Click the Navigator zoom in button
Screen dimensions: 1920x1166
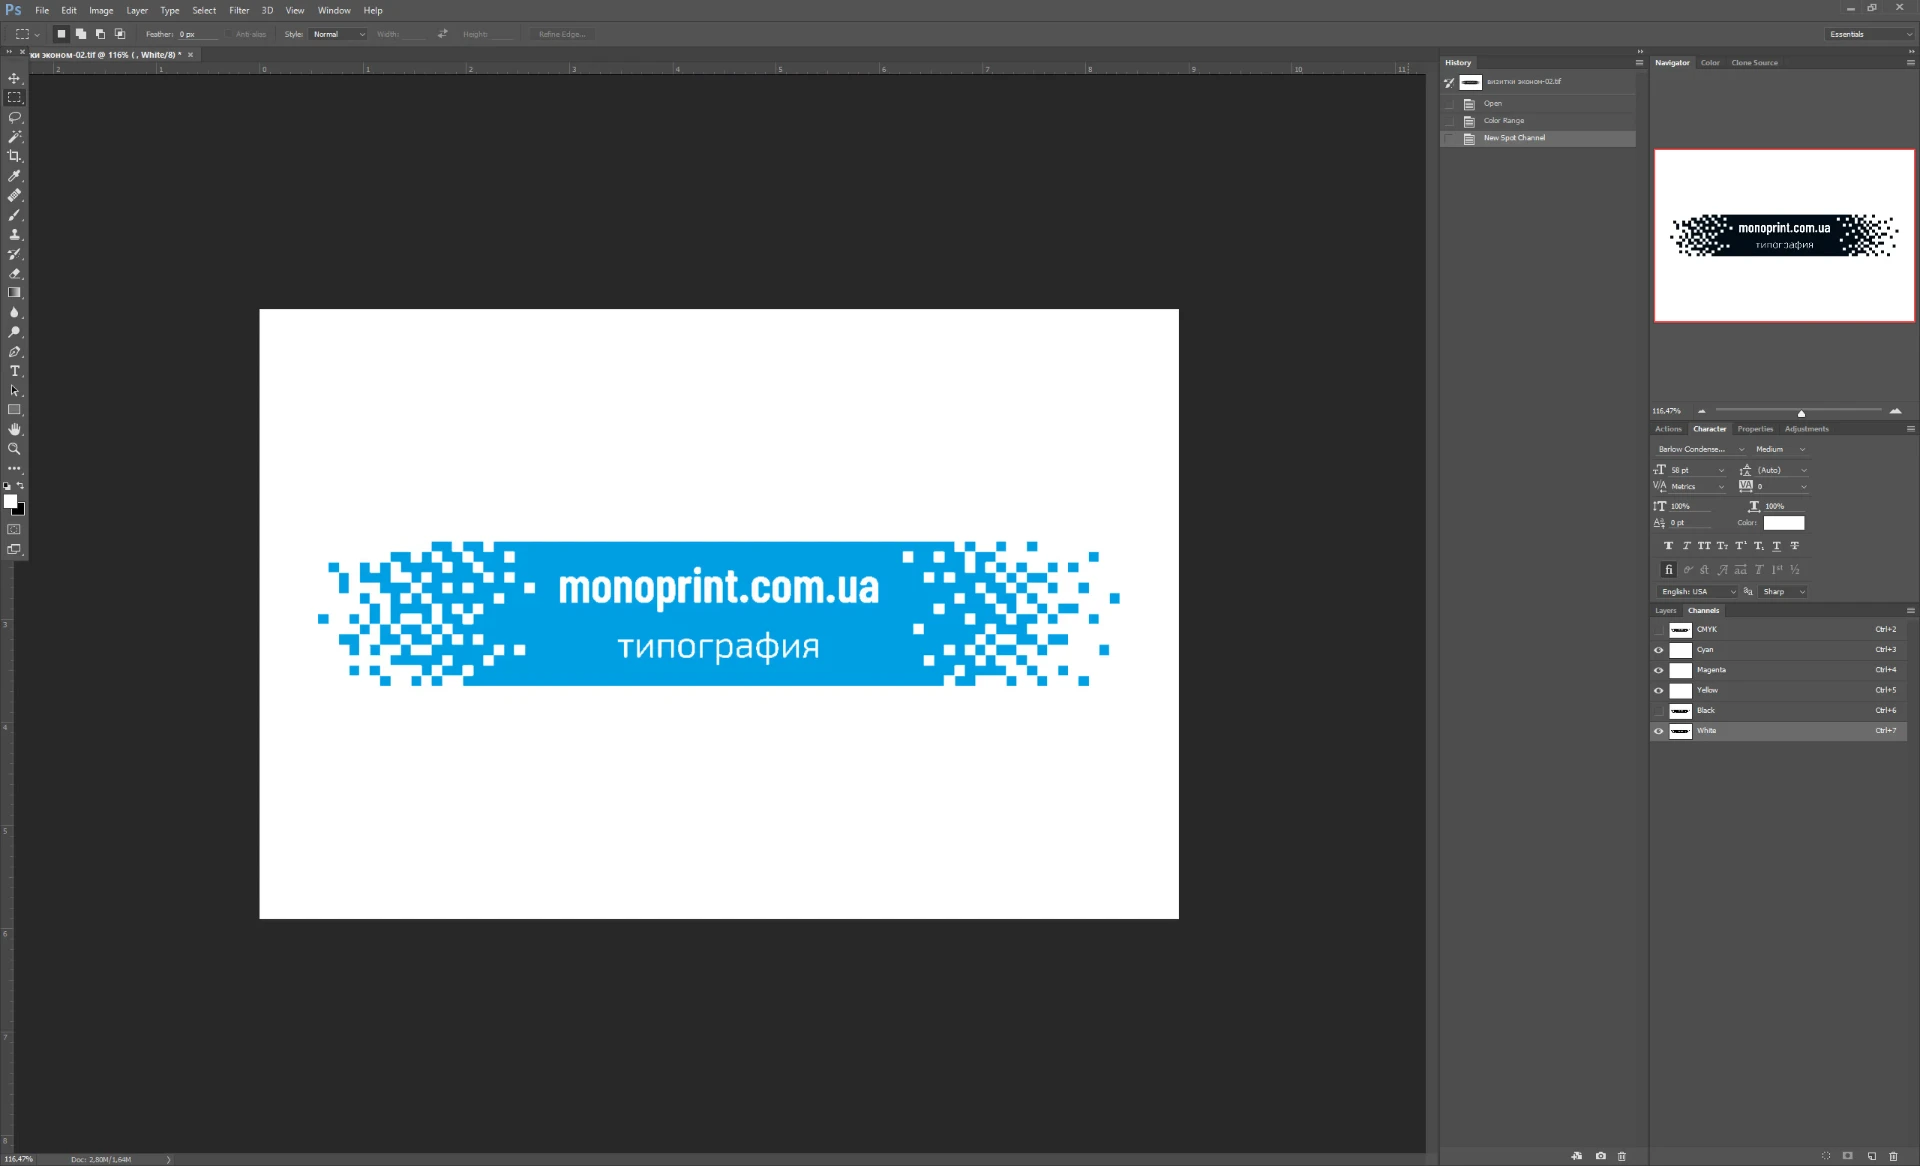pyautogui.click(x=1895, y=411)
